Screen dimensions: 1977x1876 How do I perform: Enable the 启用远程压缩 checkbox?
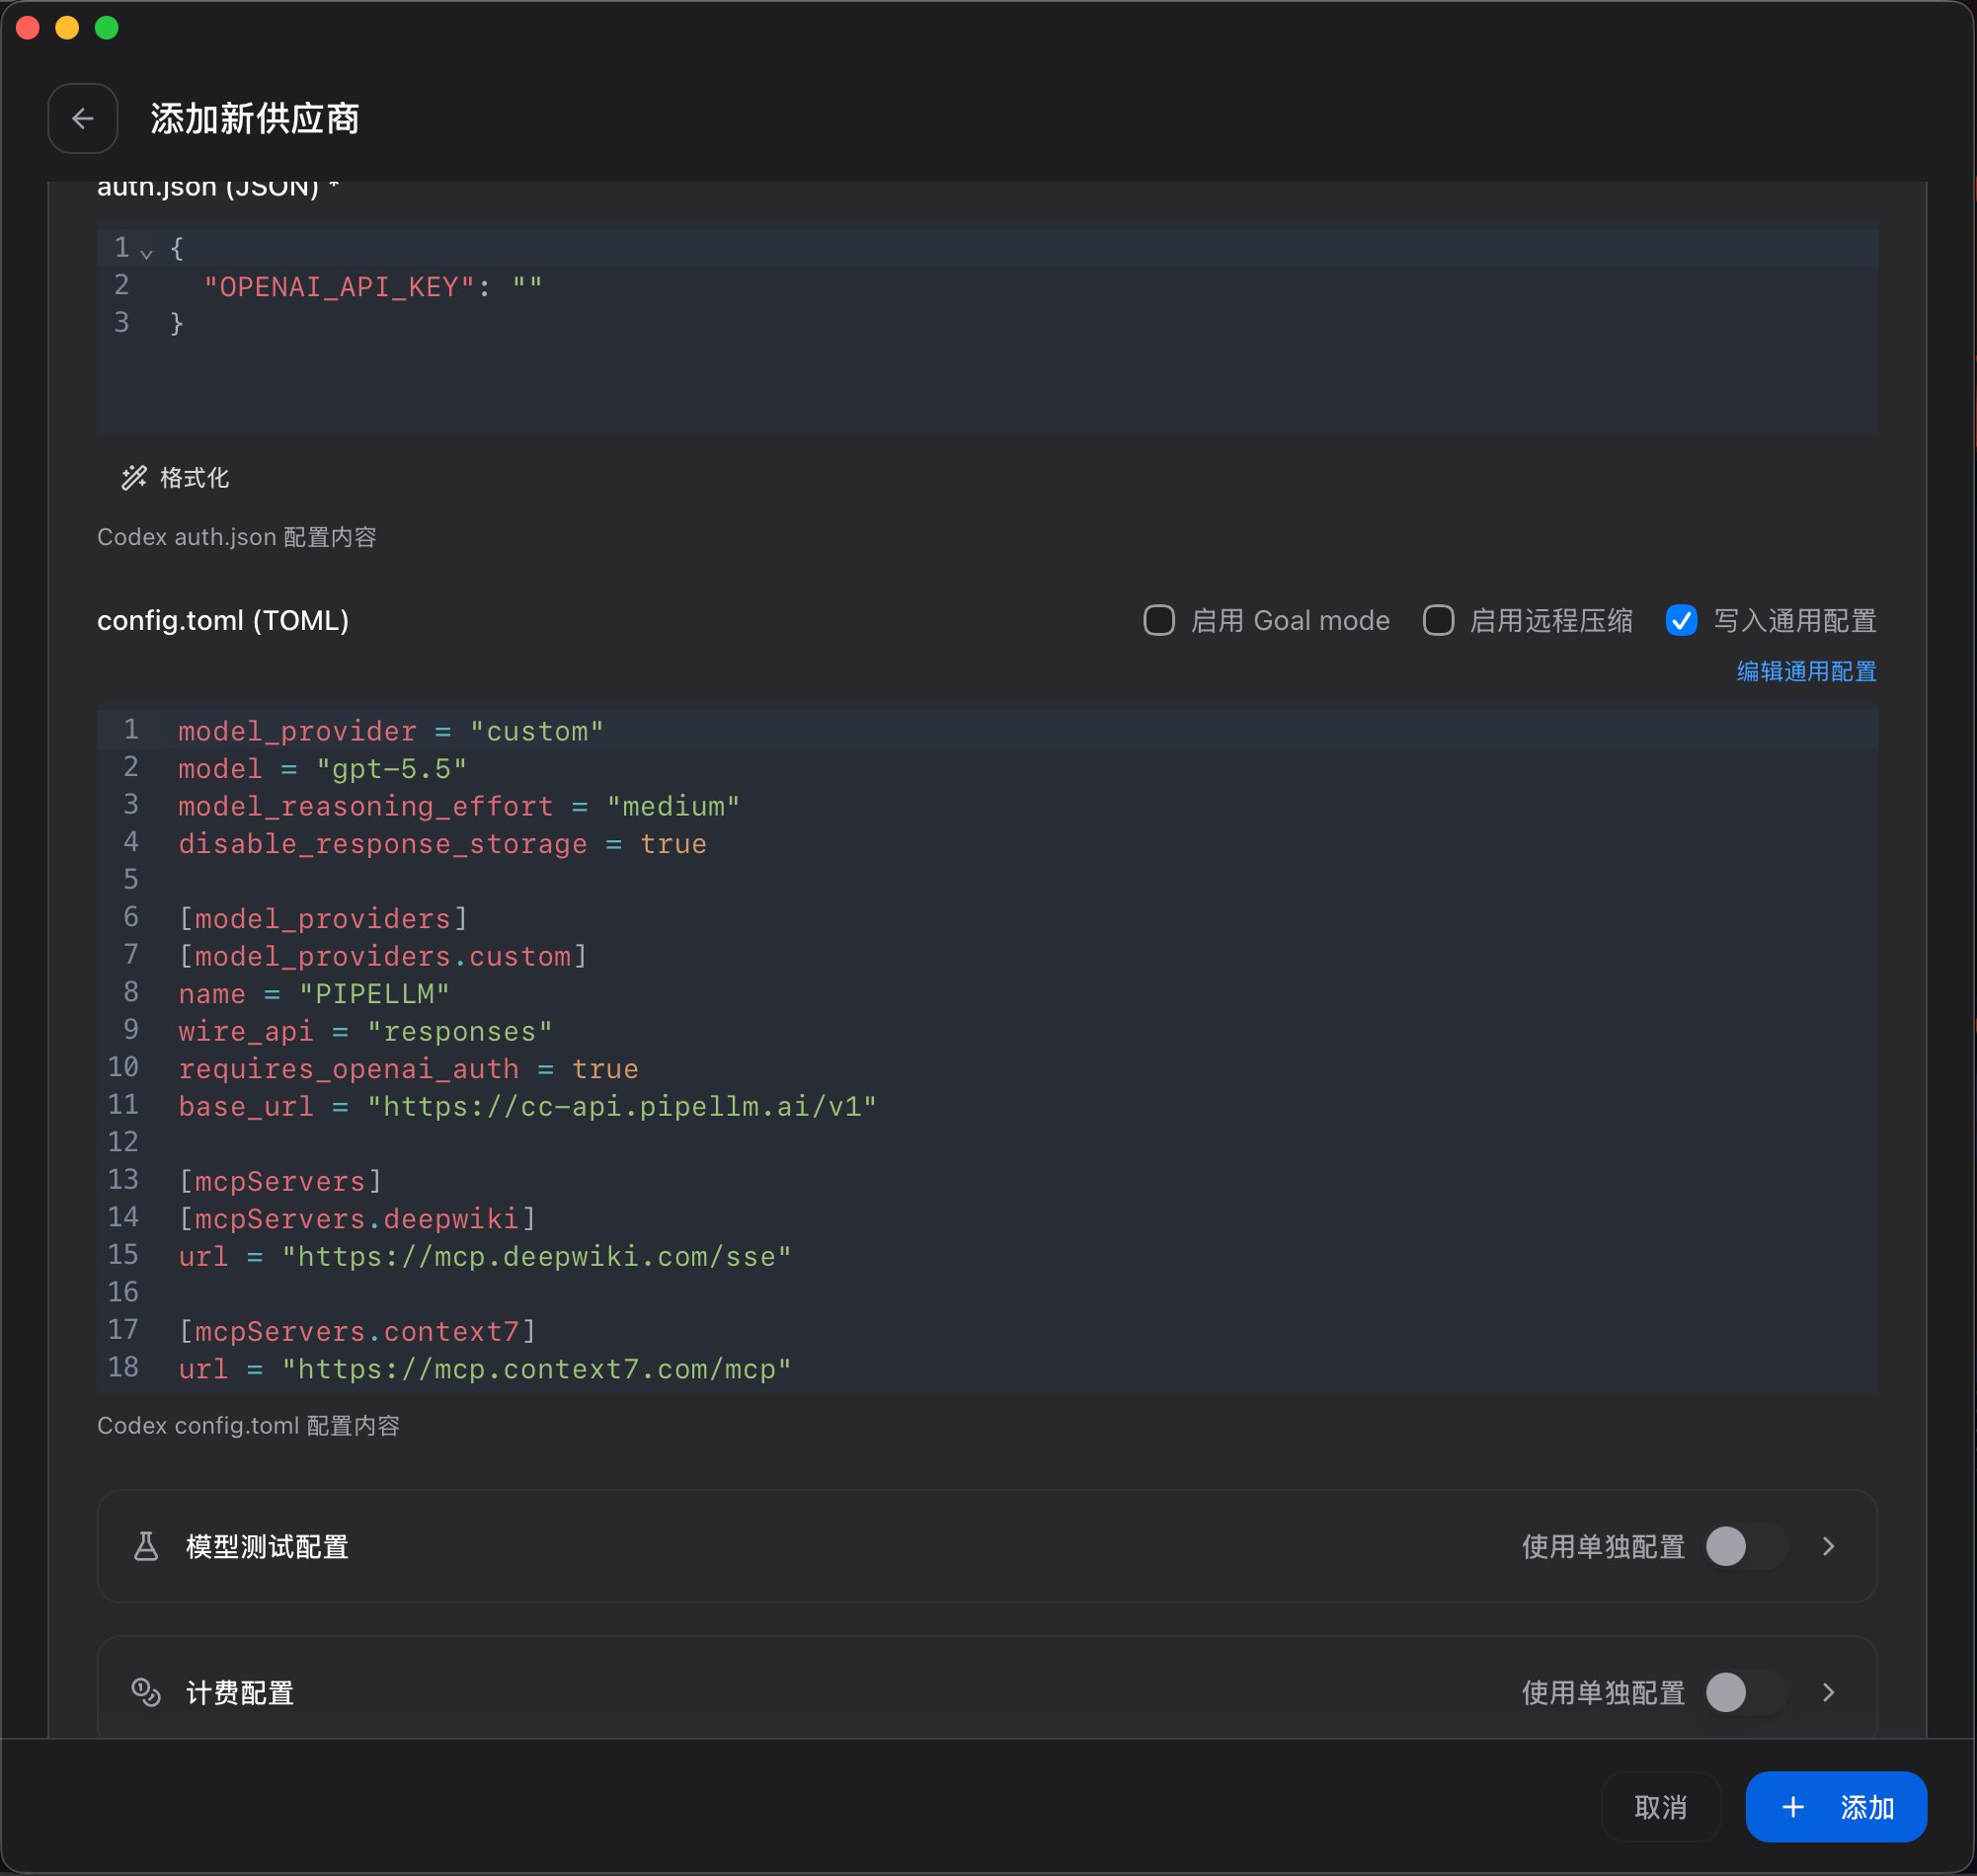pyautogui.click(x=1438, y=620)
